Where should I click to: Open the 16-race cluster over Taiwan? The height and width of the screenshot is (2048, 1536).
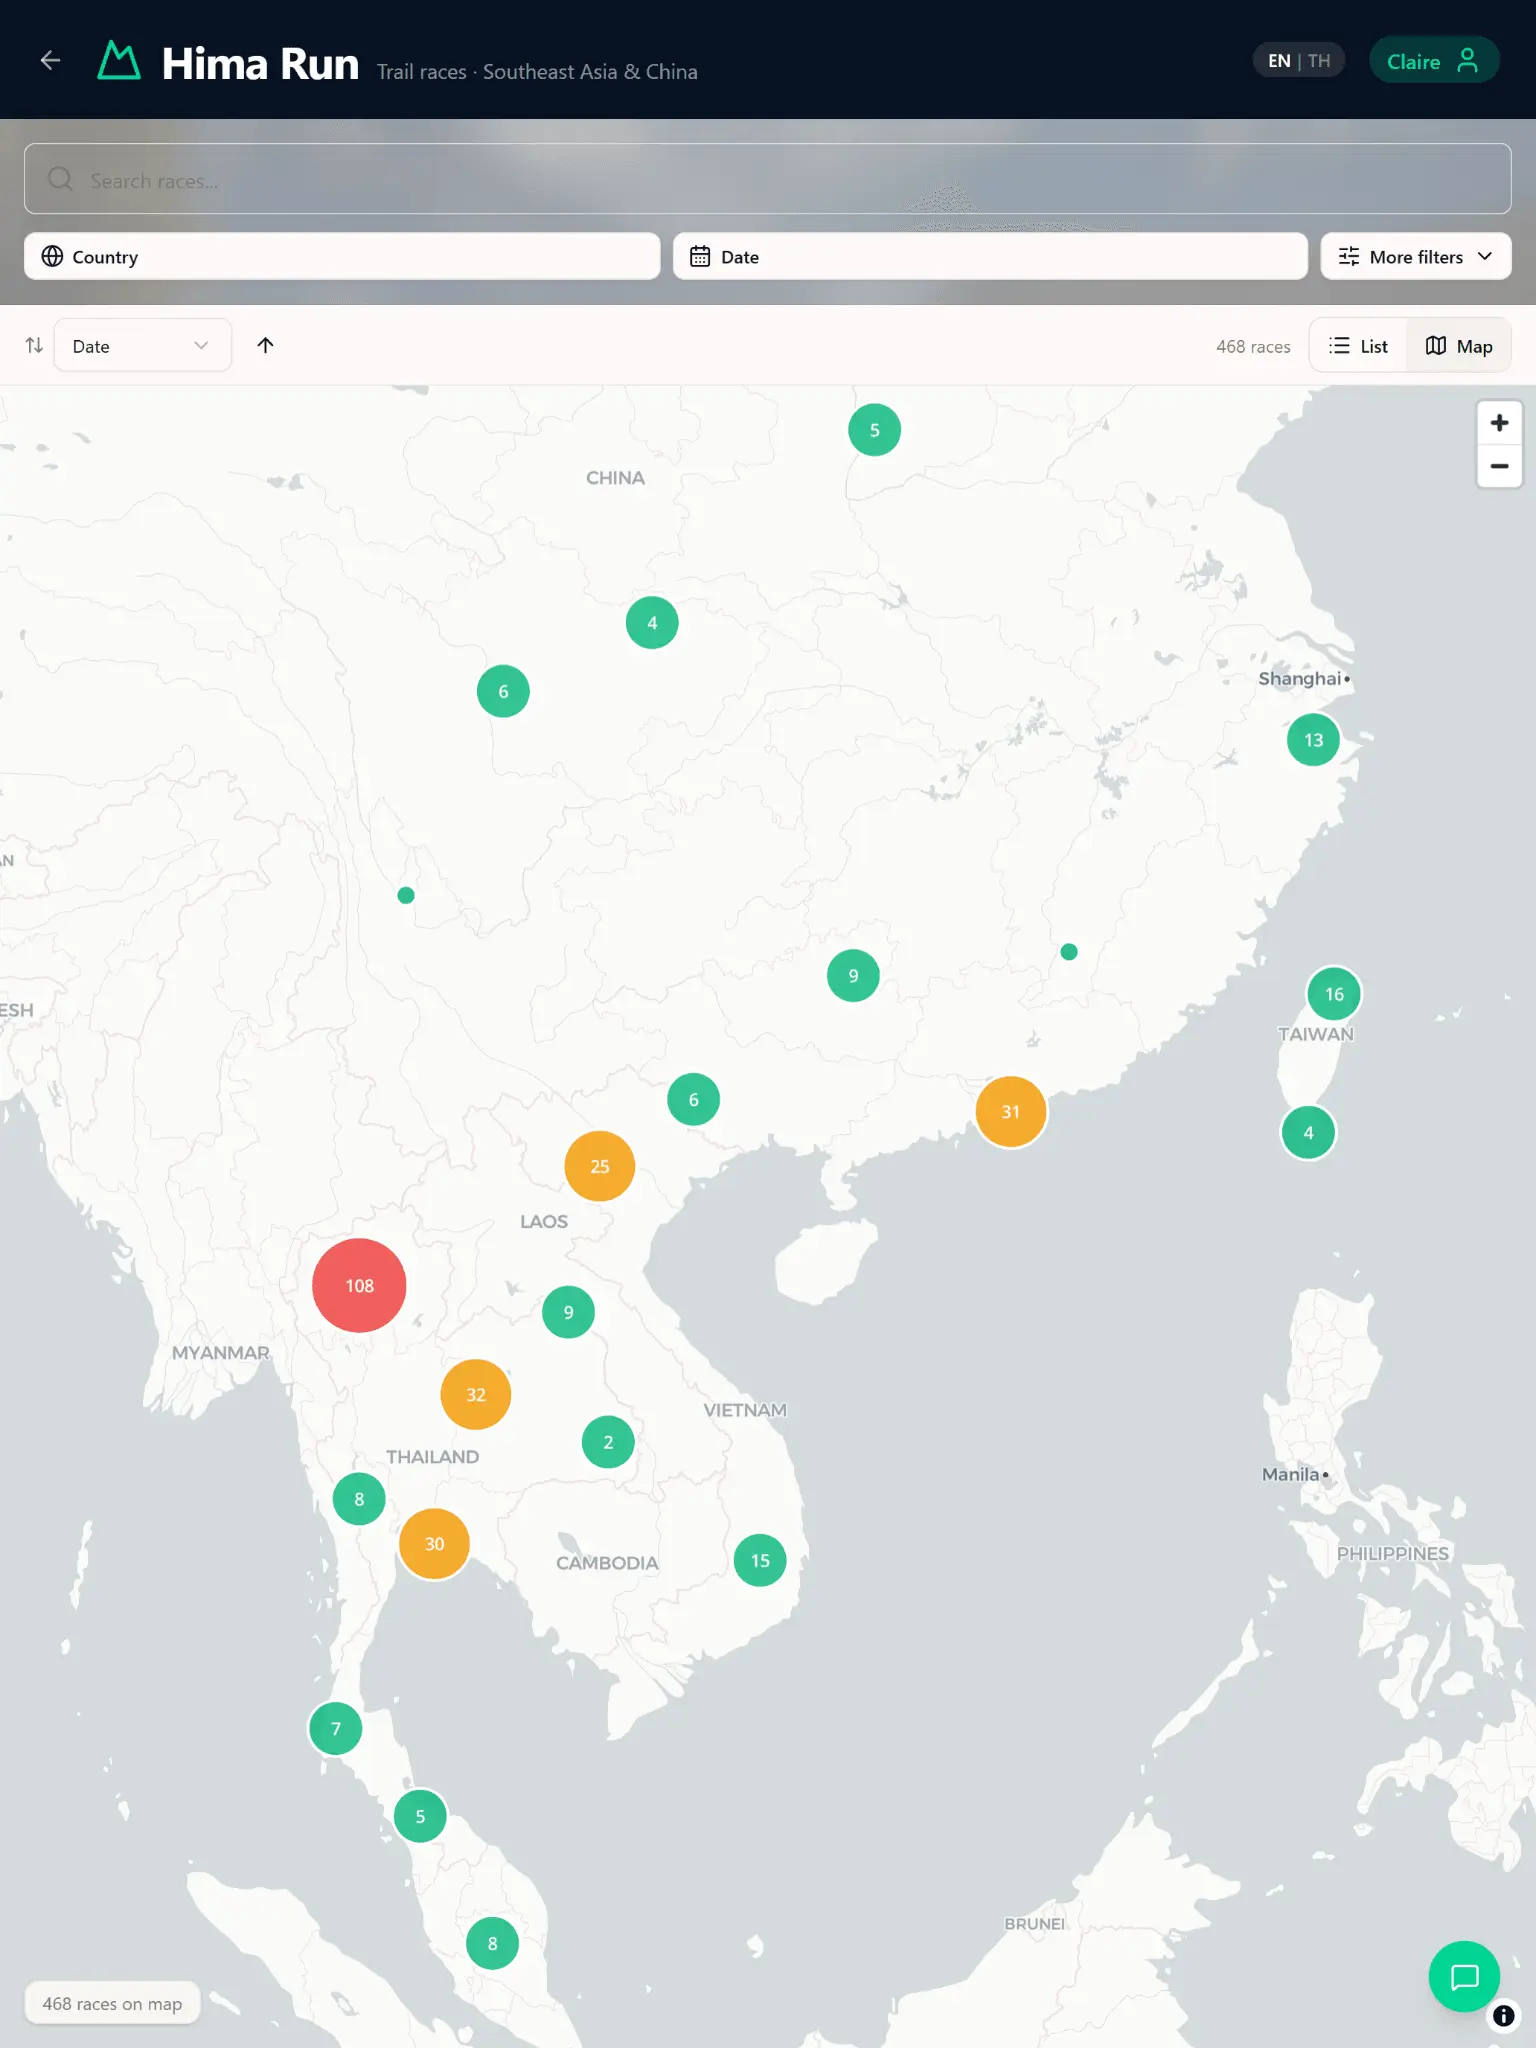[1334, 994]
